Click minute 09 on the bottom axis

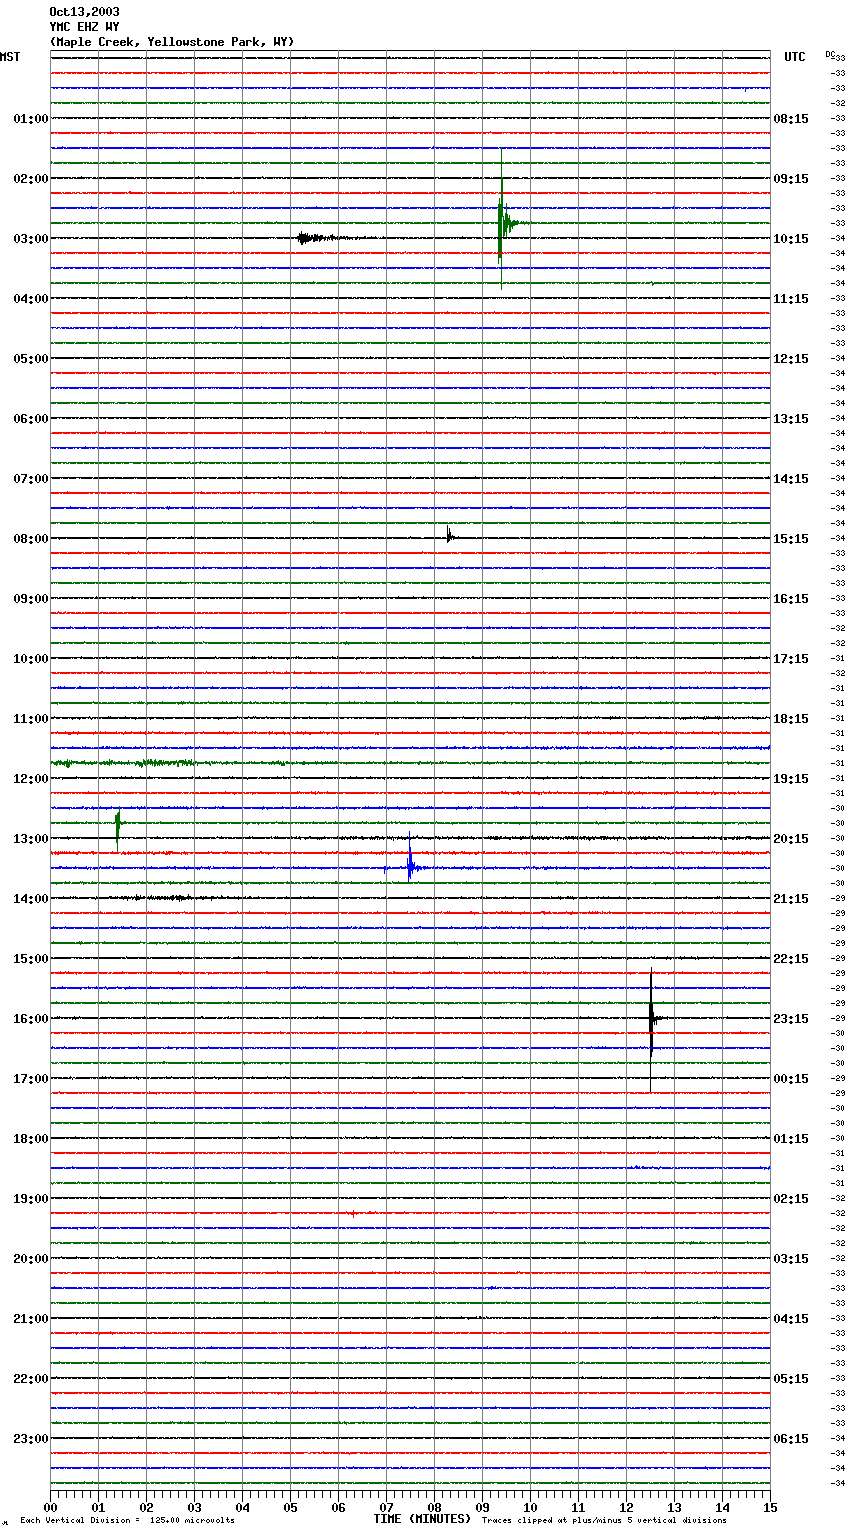click(482, 1507)
